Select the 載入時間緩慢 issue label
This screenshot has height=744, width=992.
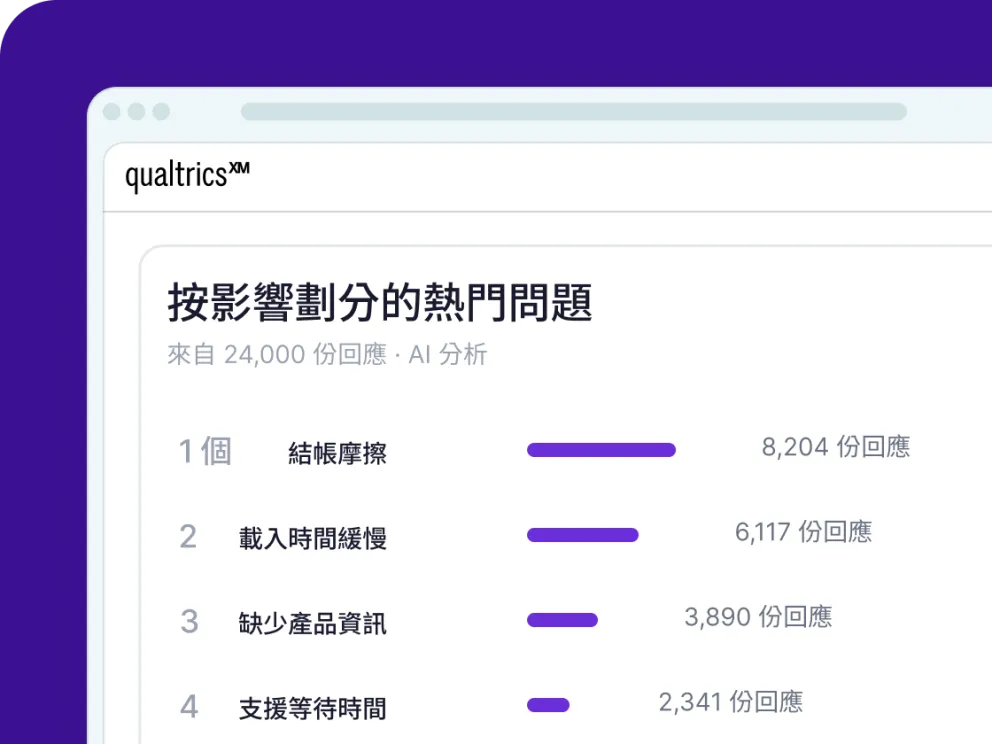pos(313,538)
